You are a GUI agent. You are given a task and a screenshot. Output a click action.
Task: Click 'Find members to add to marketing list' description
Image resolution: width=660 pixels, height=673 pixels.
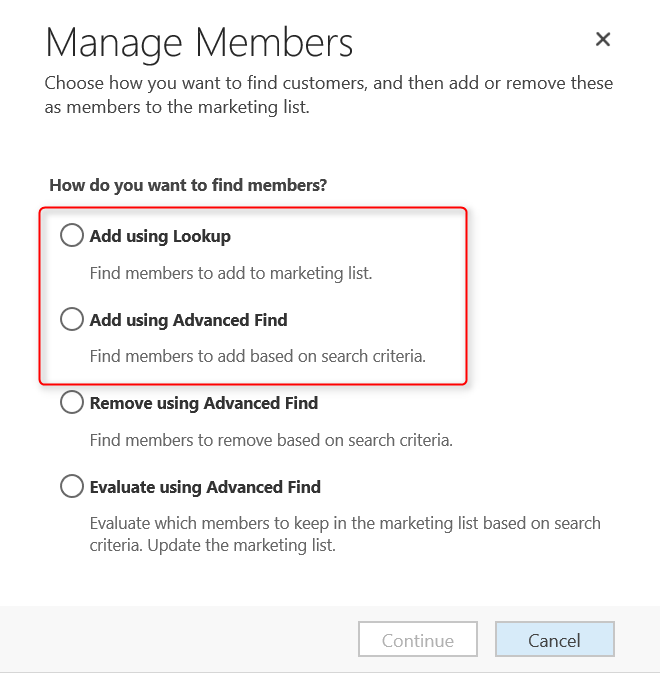coord(230,272)
